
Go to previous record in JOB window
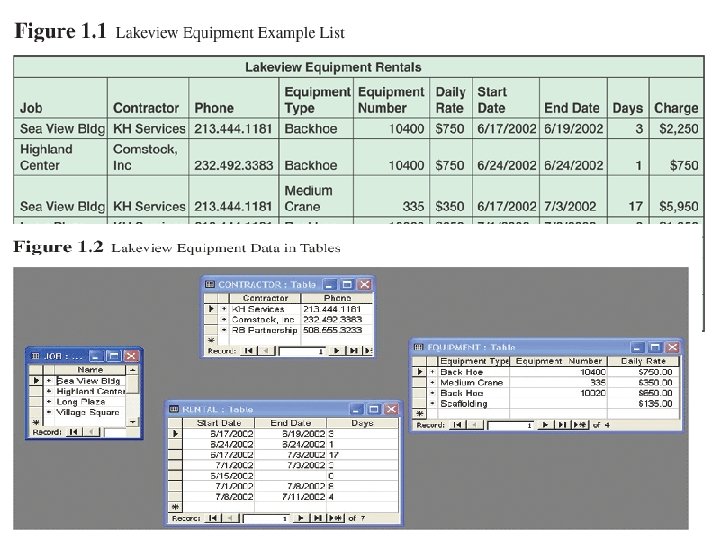(91, 432)
